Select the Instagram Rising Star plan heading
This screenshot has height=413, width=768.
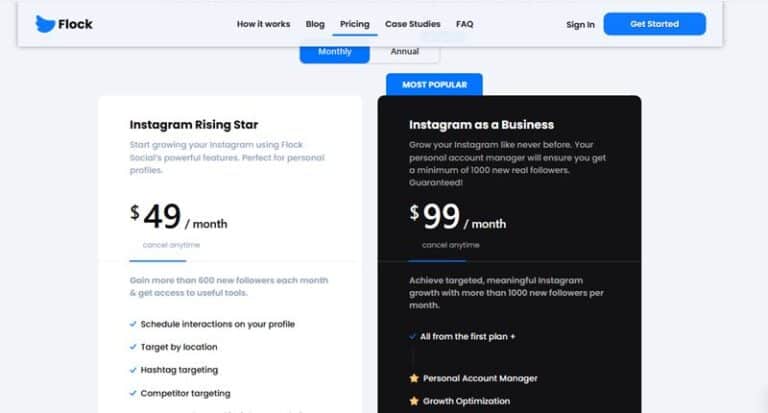coord(193,125)
